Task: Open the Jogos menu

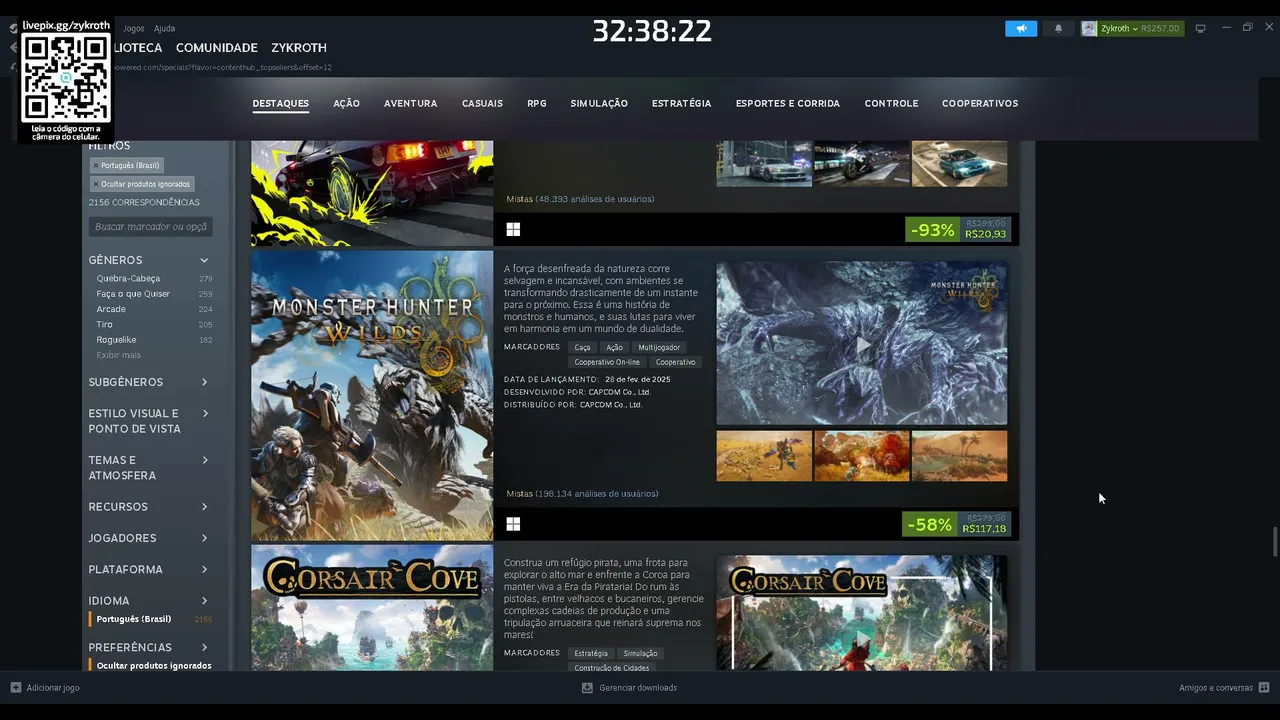Action: (x=133, y=28)
